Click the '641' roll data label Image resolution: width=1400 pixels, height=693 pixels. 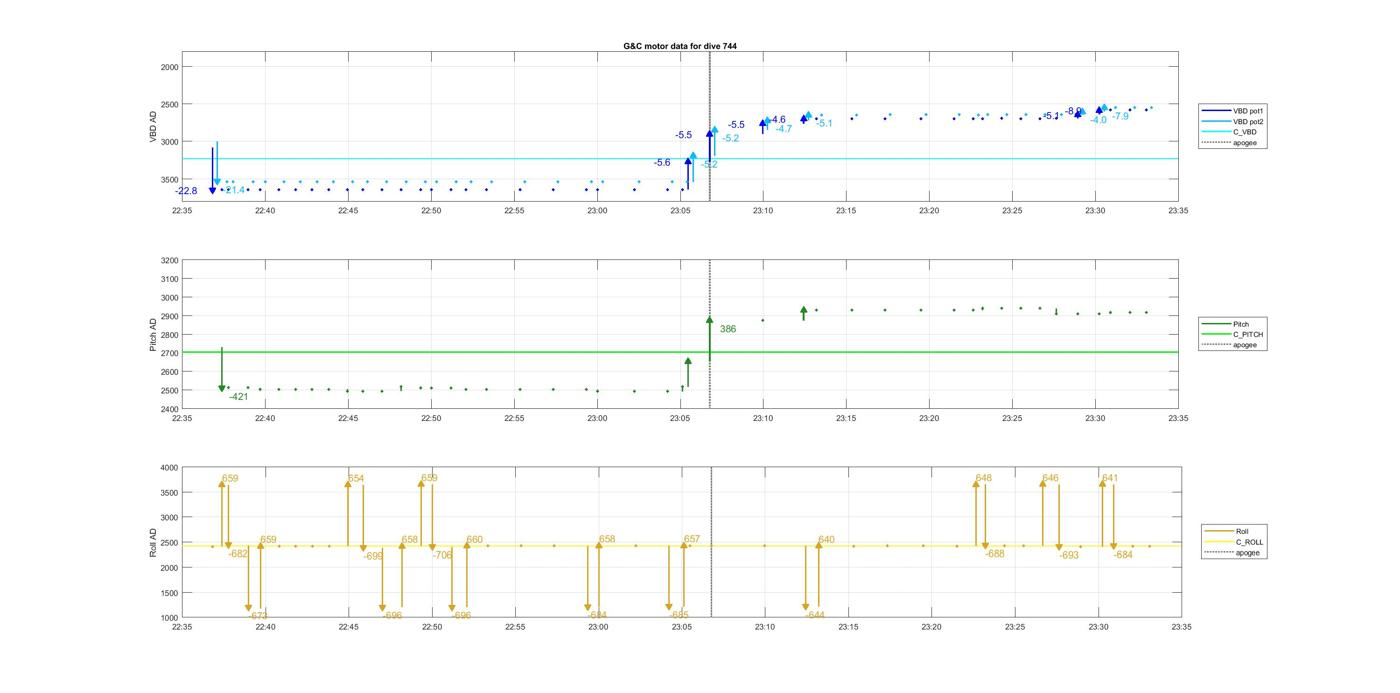coord(1110,478)
